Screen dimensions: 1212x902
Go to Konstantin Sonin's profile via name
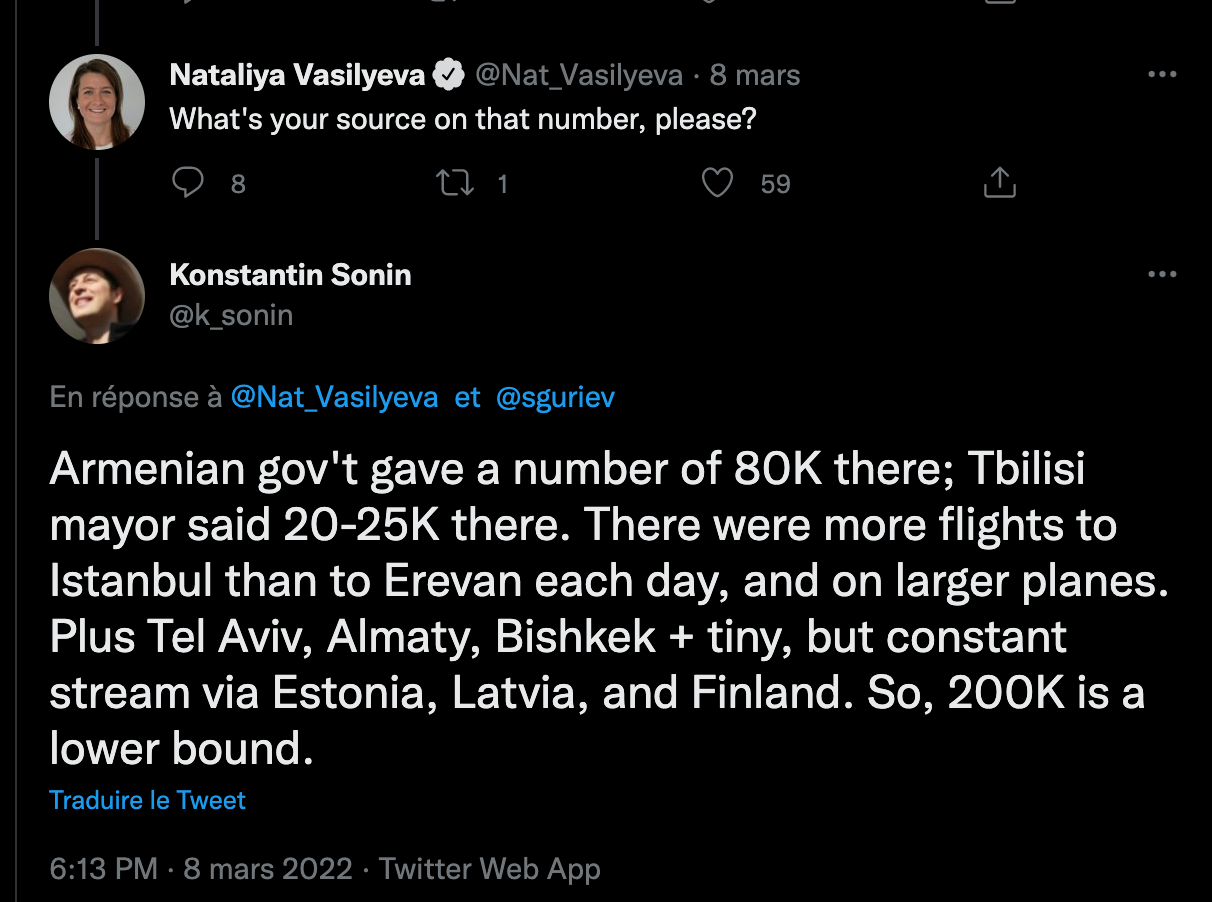290,275
